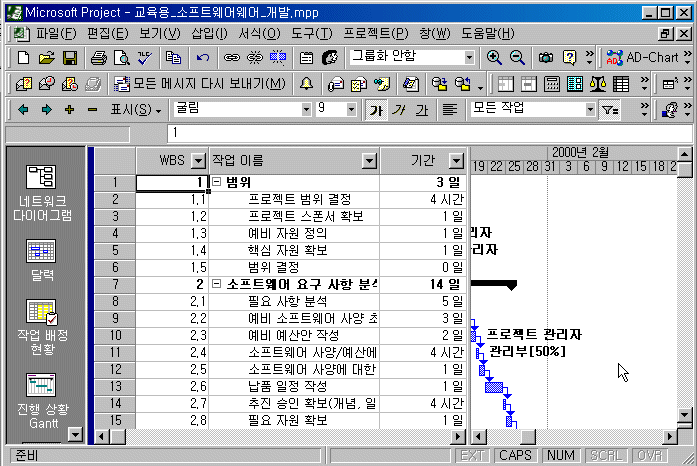Viewport: 697px width, 466px height.
Task: Select task '프로젝트 범위 결정' cell
Action: coord(294,199)
